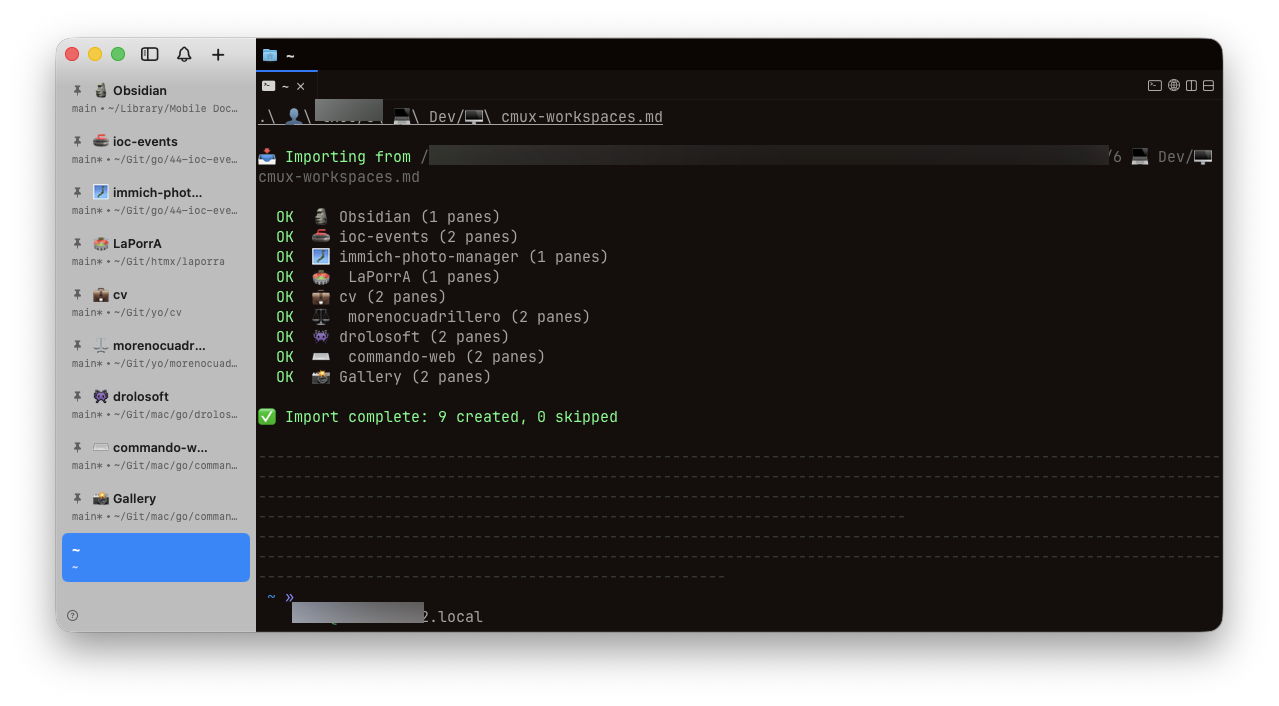Close the open terminal tab
The height and width of the screenshot is (706, 1279).
click(x=300, y=85)
